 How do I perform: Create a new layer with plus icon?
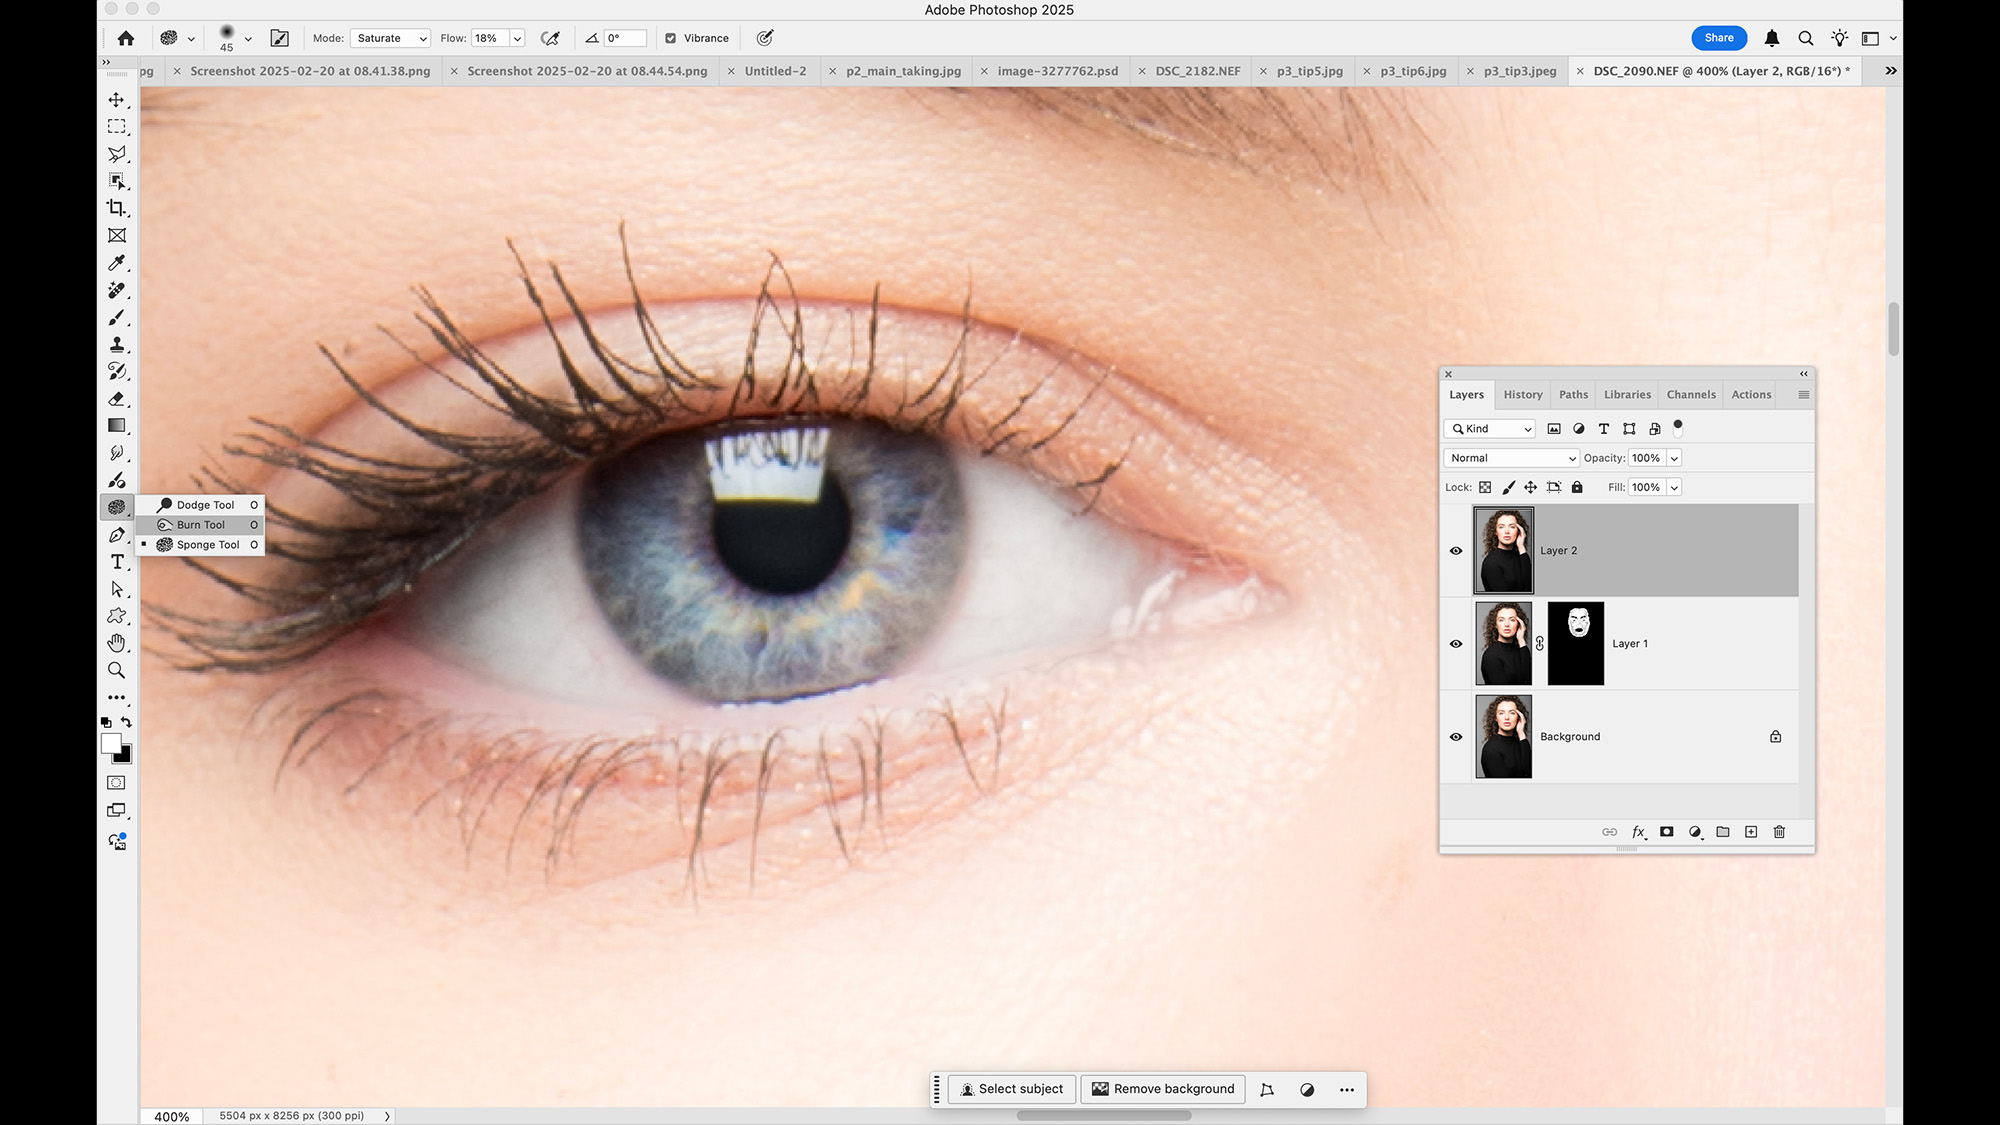[x=1751, y=832]
